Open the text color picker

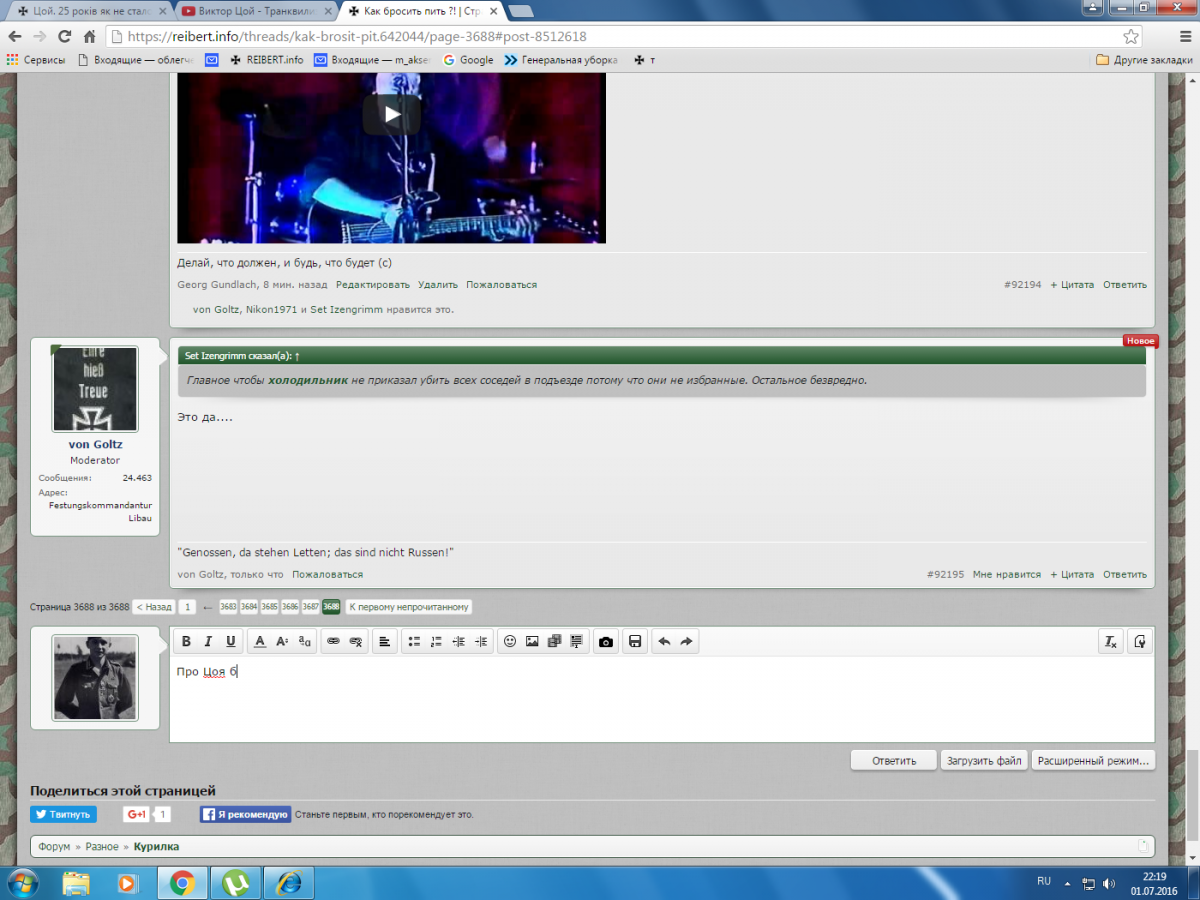coord(260,642)
